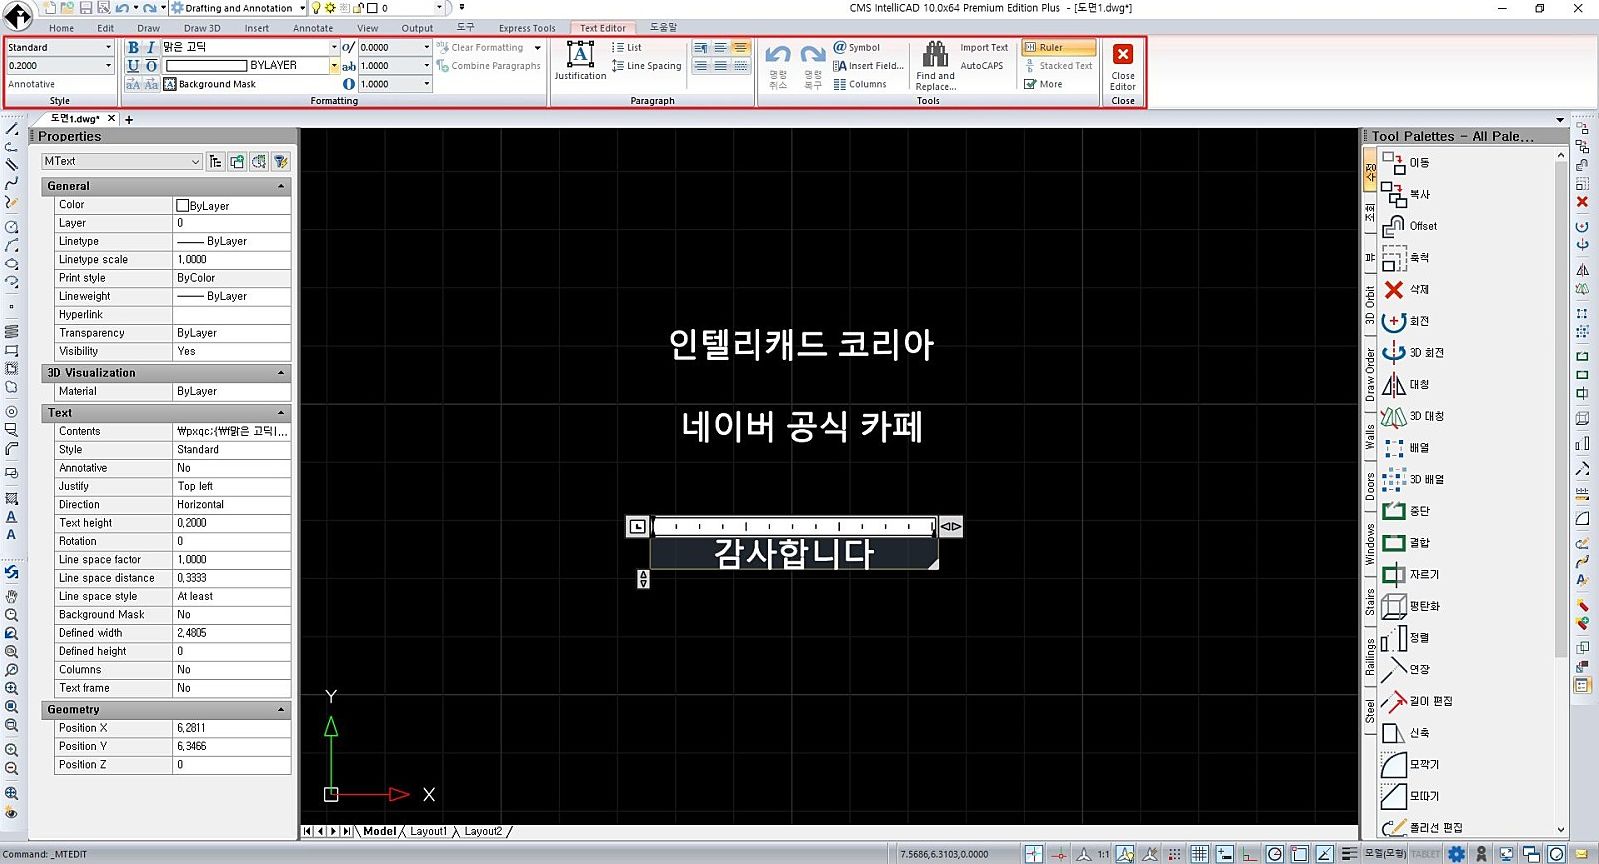This screenshot has height=864, width=1599.
Task: Click Import Text button
Action: click(x=984, y=47)
